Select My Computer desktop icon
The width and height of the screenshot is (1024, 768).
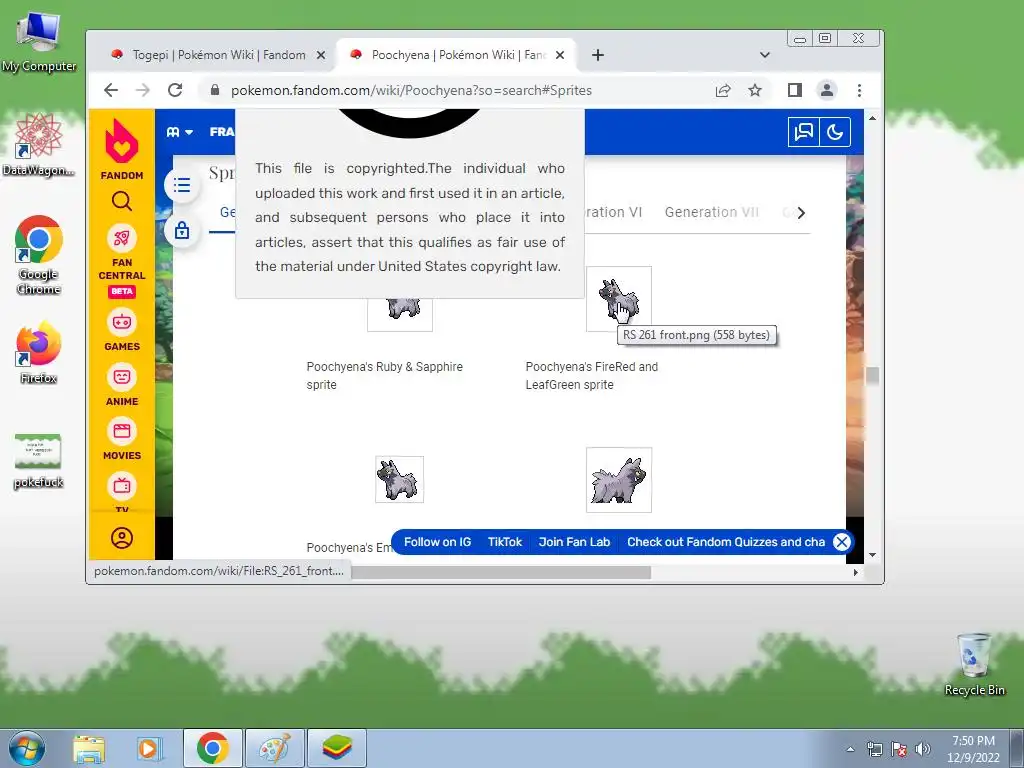pos(39,42)
